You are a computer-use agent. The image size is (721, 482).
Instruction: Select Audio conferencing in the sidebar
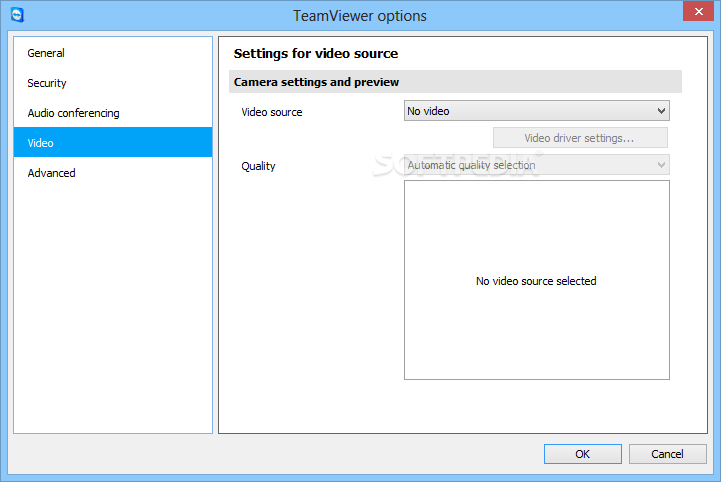[113, 113]
